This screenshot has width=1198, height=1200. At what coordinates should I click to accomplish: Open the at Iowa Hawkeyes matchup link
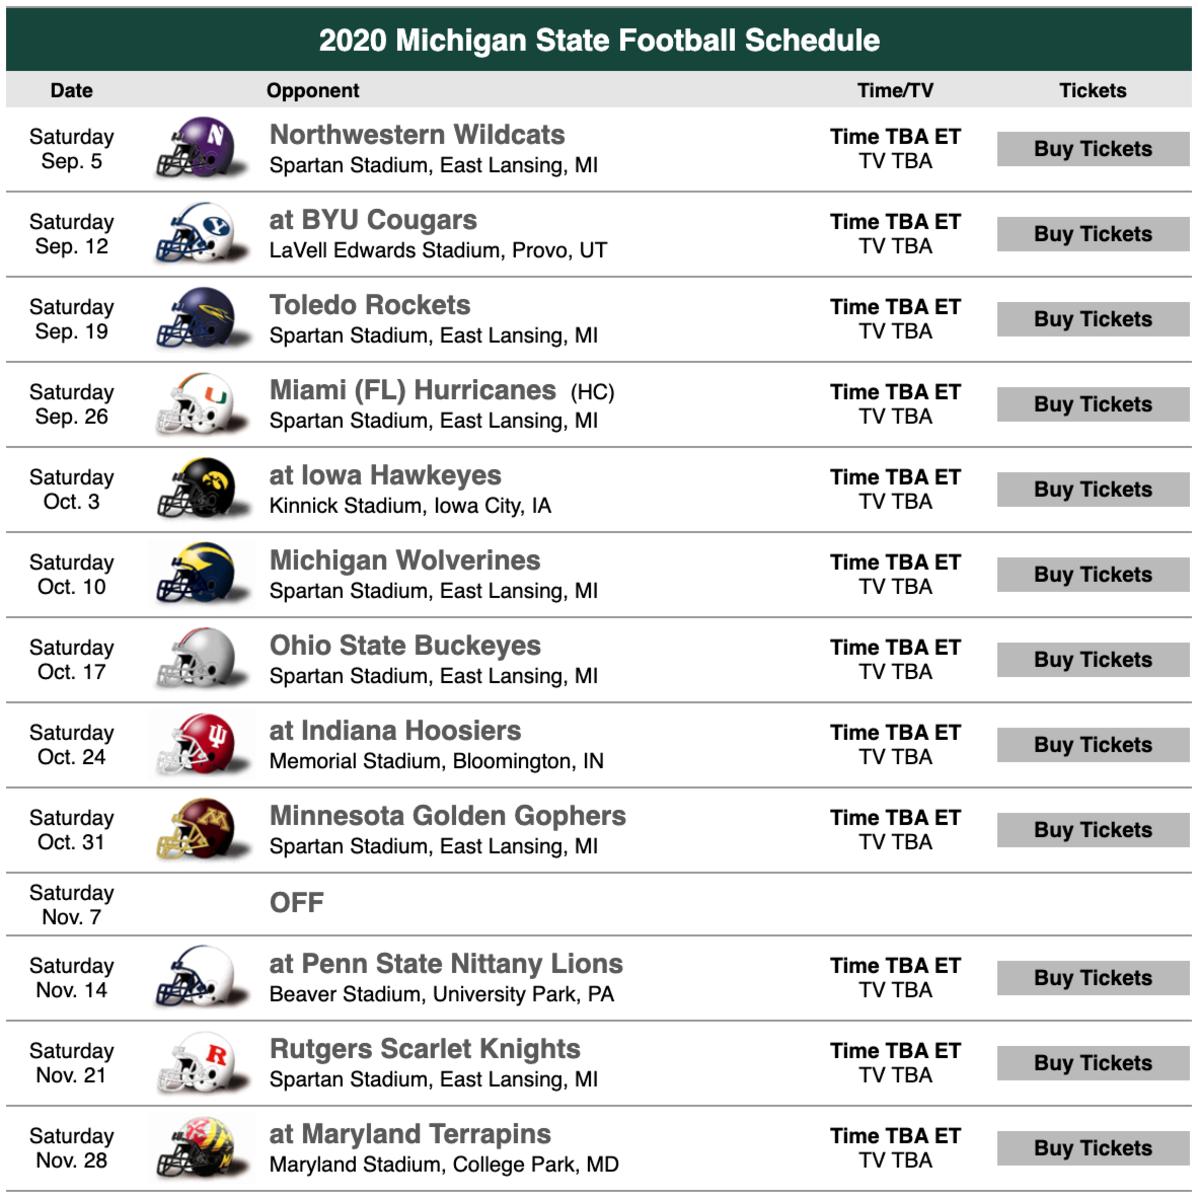coord(385,475)
